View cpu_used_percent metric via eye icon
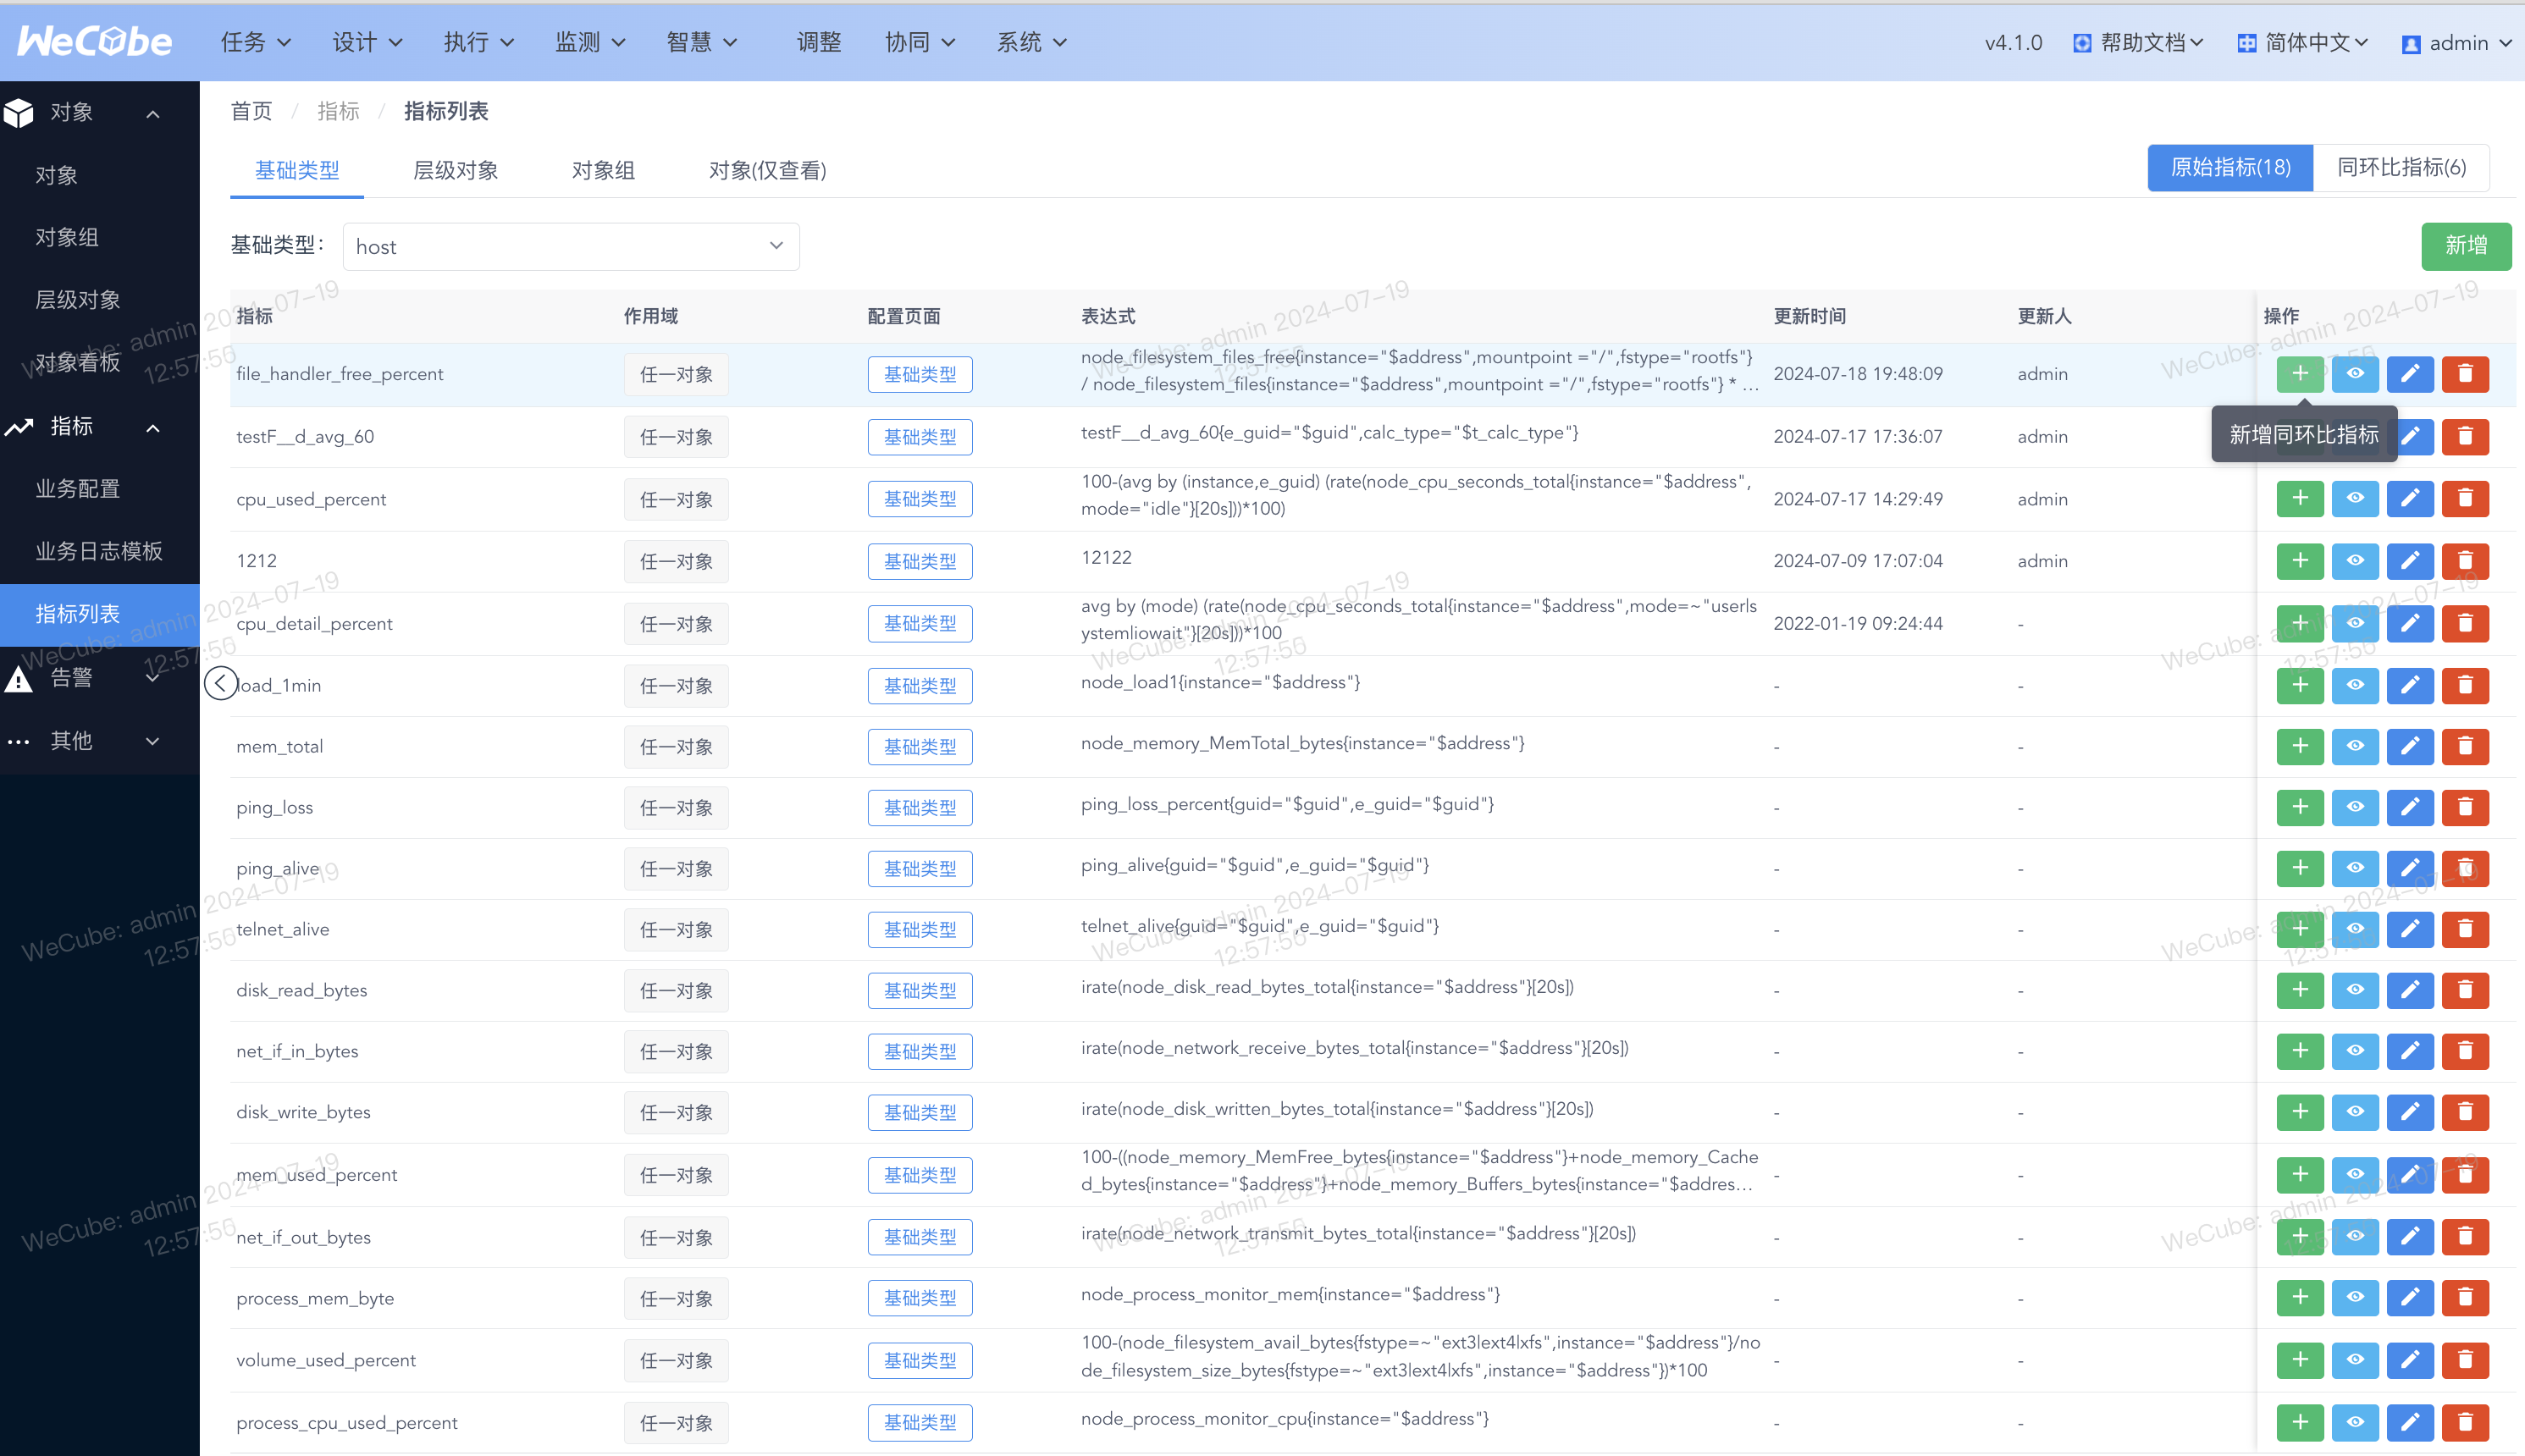This screenshot has width=2525, height=1456. coord(2355,498)
